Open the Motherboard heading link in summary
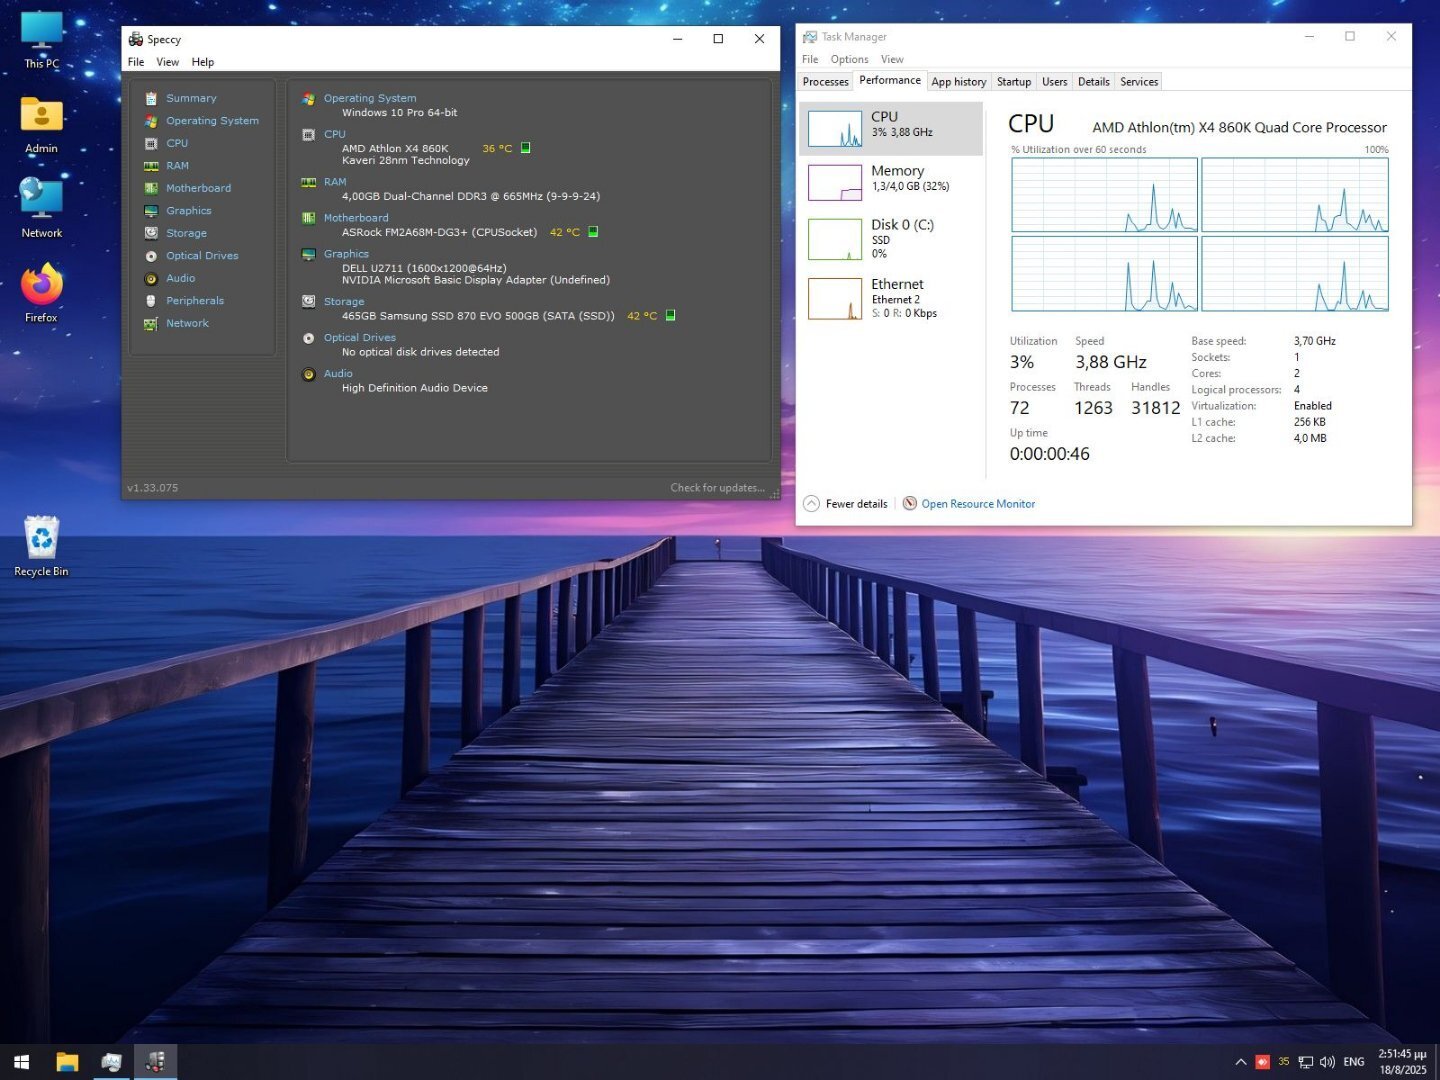 coord(356,218)
